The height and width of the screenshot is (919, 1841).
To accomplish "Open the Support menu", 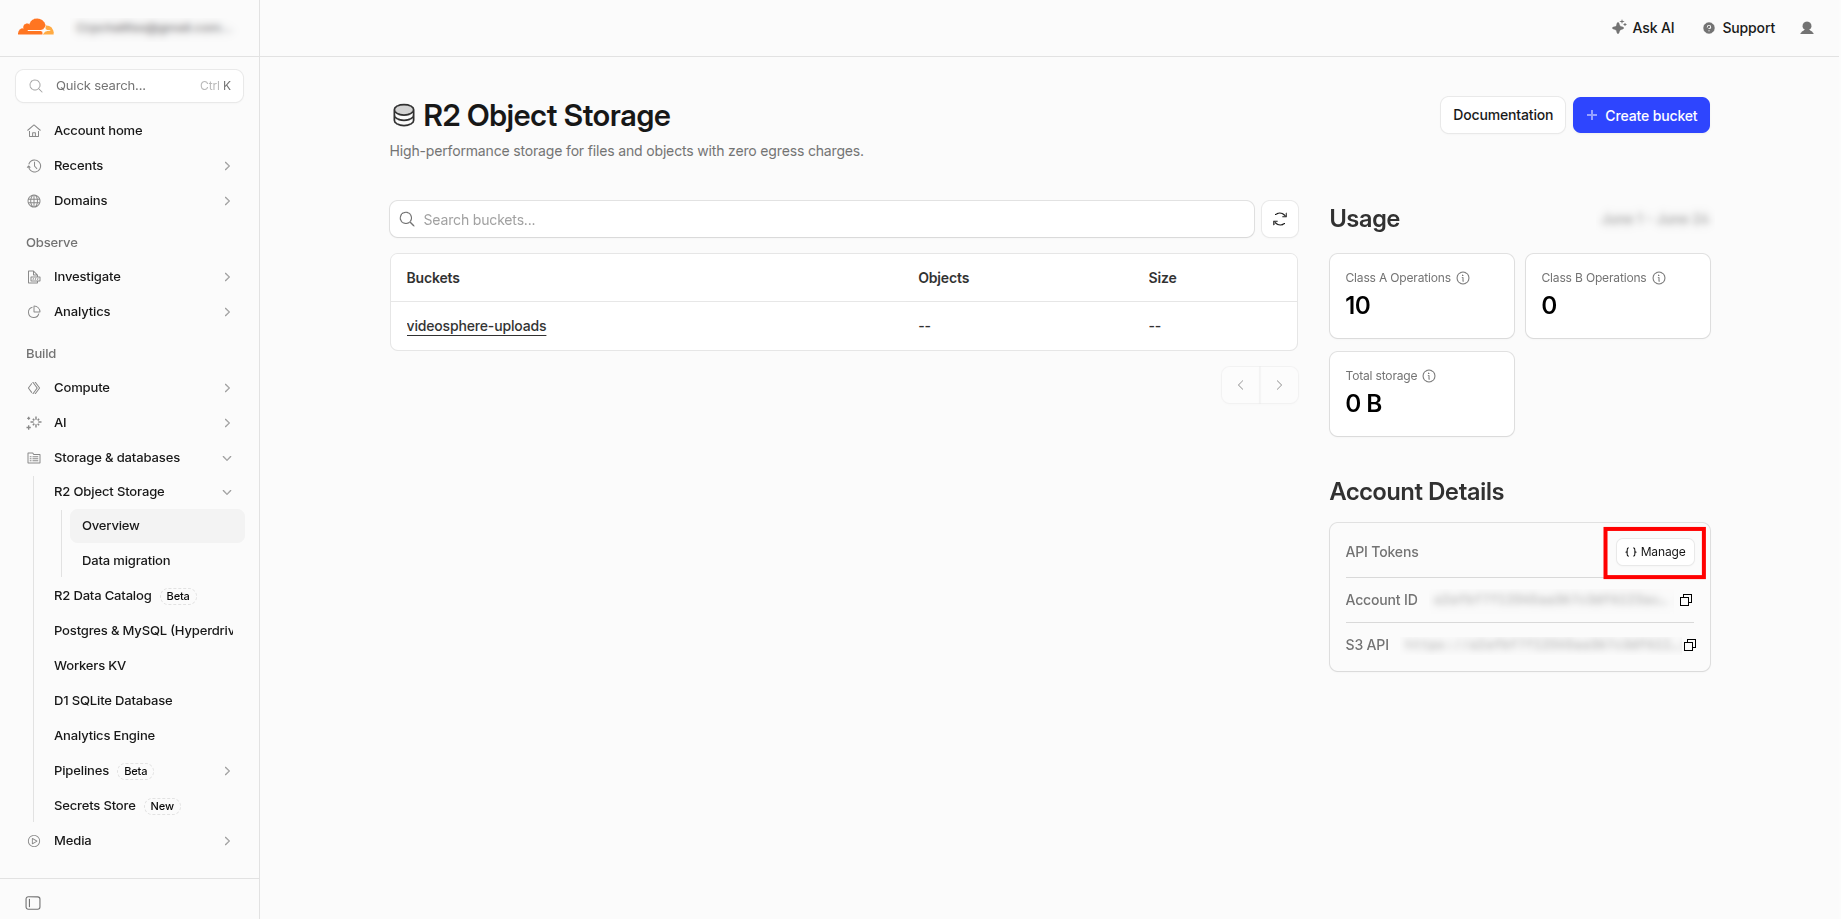I will pyautogui.click(x=1739, y=28).
